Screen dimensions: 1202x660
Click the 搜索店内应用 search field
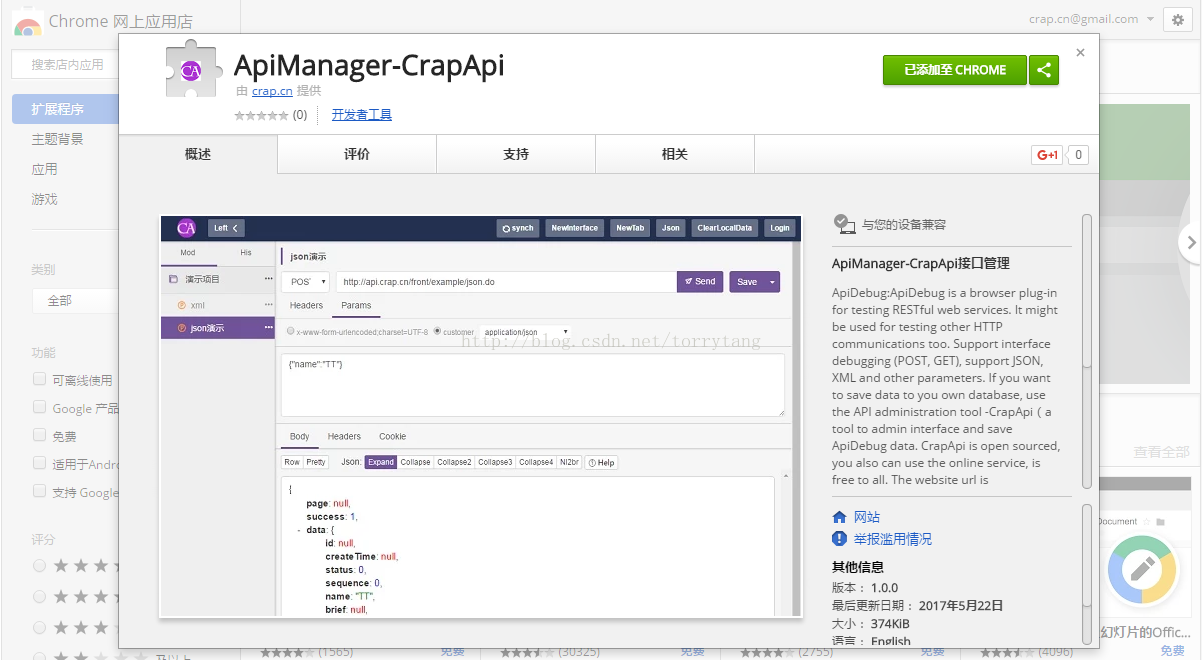66,64
